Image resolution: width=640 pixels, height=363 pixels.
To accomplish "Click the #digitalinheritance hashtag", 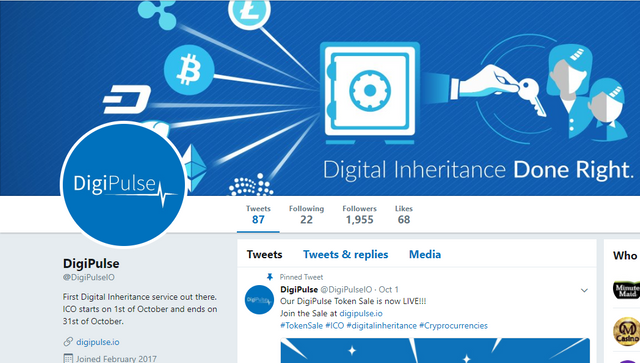I will click(382, 326).
